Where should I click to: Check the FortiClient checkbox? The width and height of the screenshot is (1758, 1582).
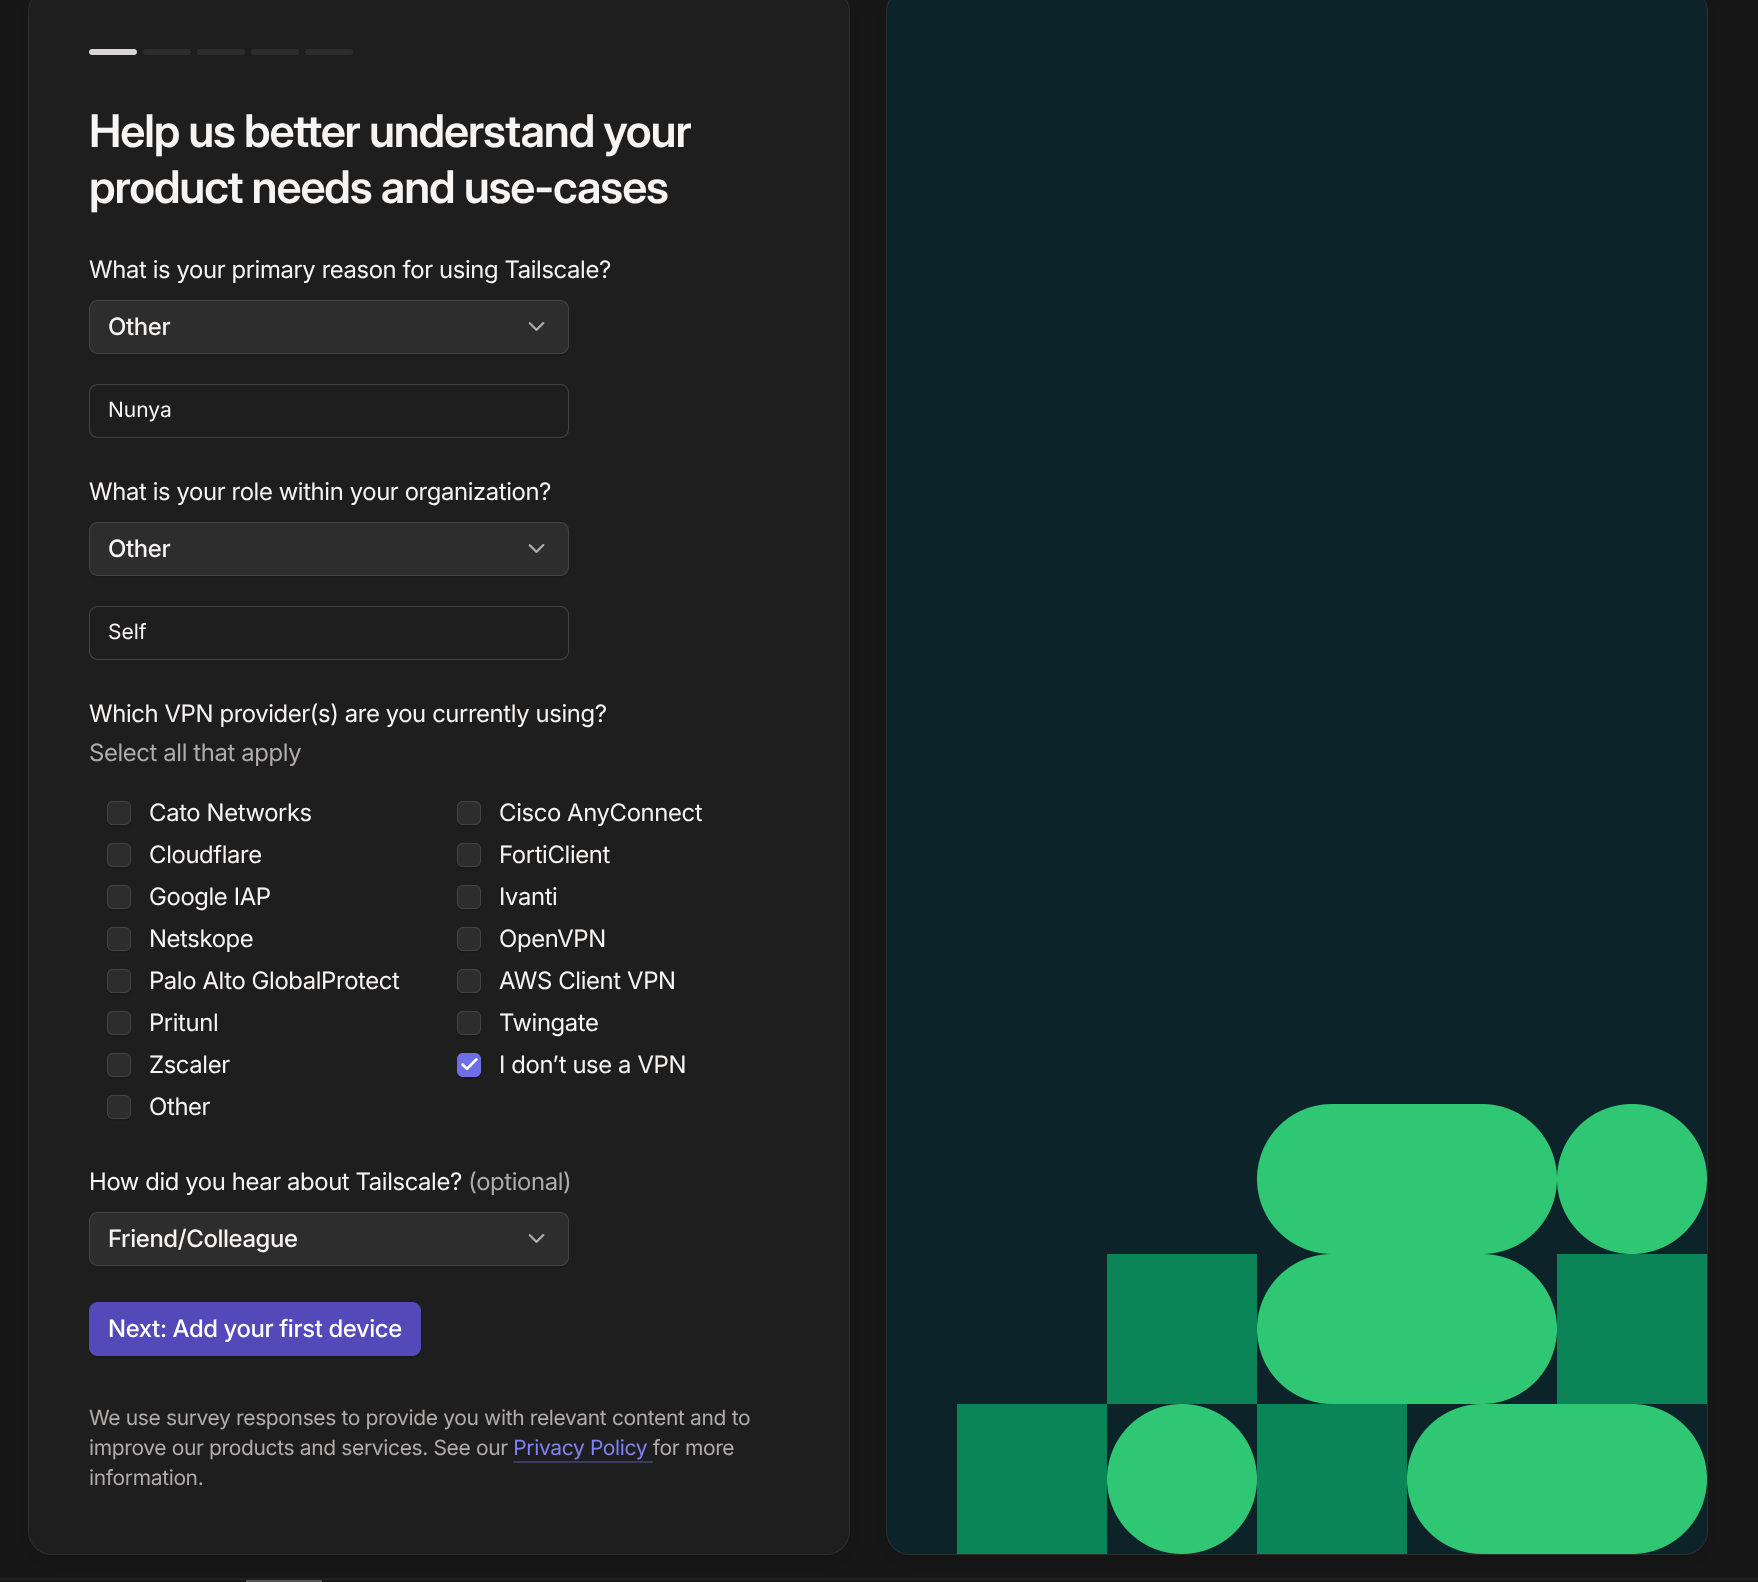coord(469,855)
